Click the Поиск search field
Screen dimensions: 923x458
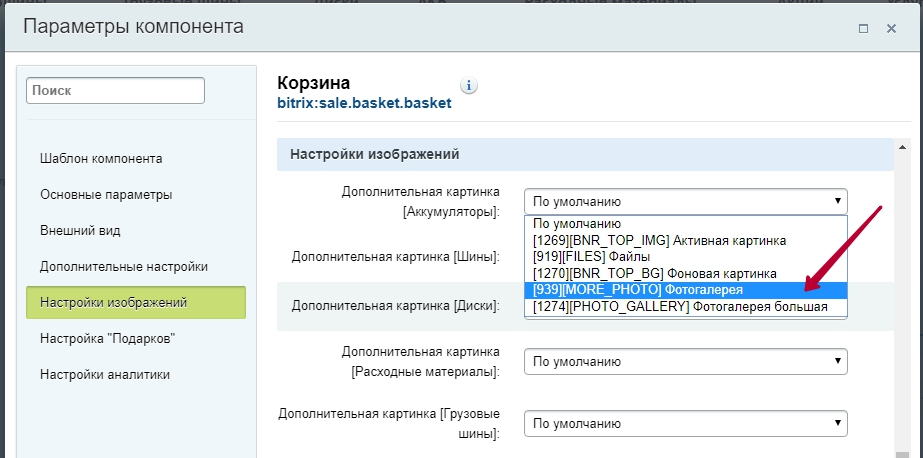point(115,91)
